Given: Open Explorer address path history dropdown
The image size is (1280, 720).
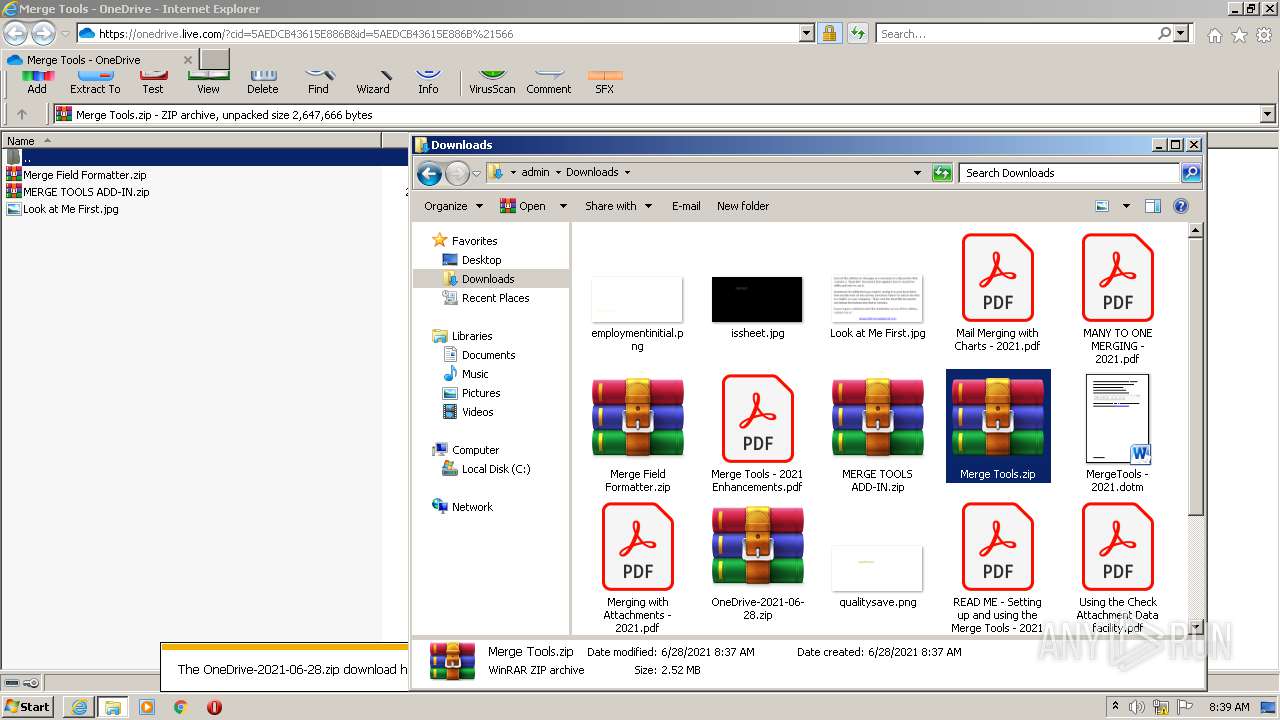Looking at the screenshot, I should click(917, 173).
